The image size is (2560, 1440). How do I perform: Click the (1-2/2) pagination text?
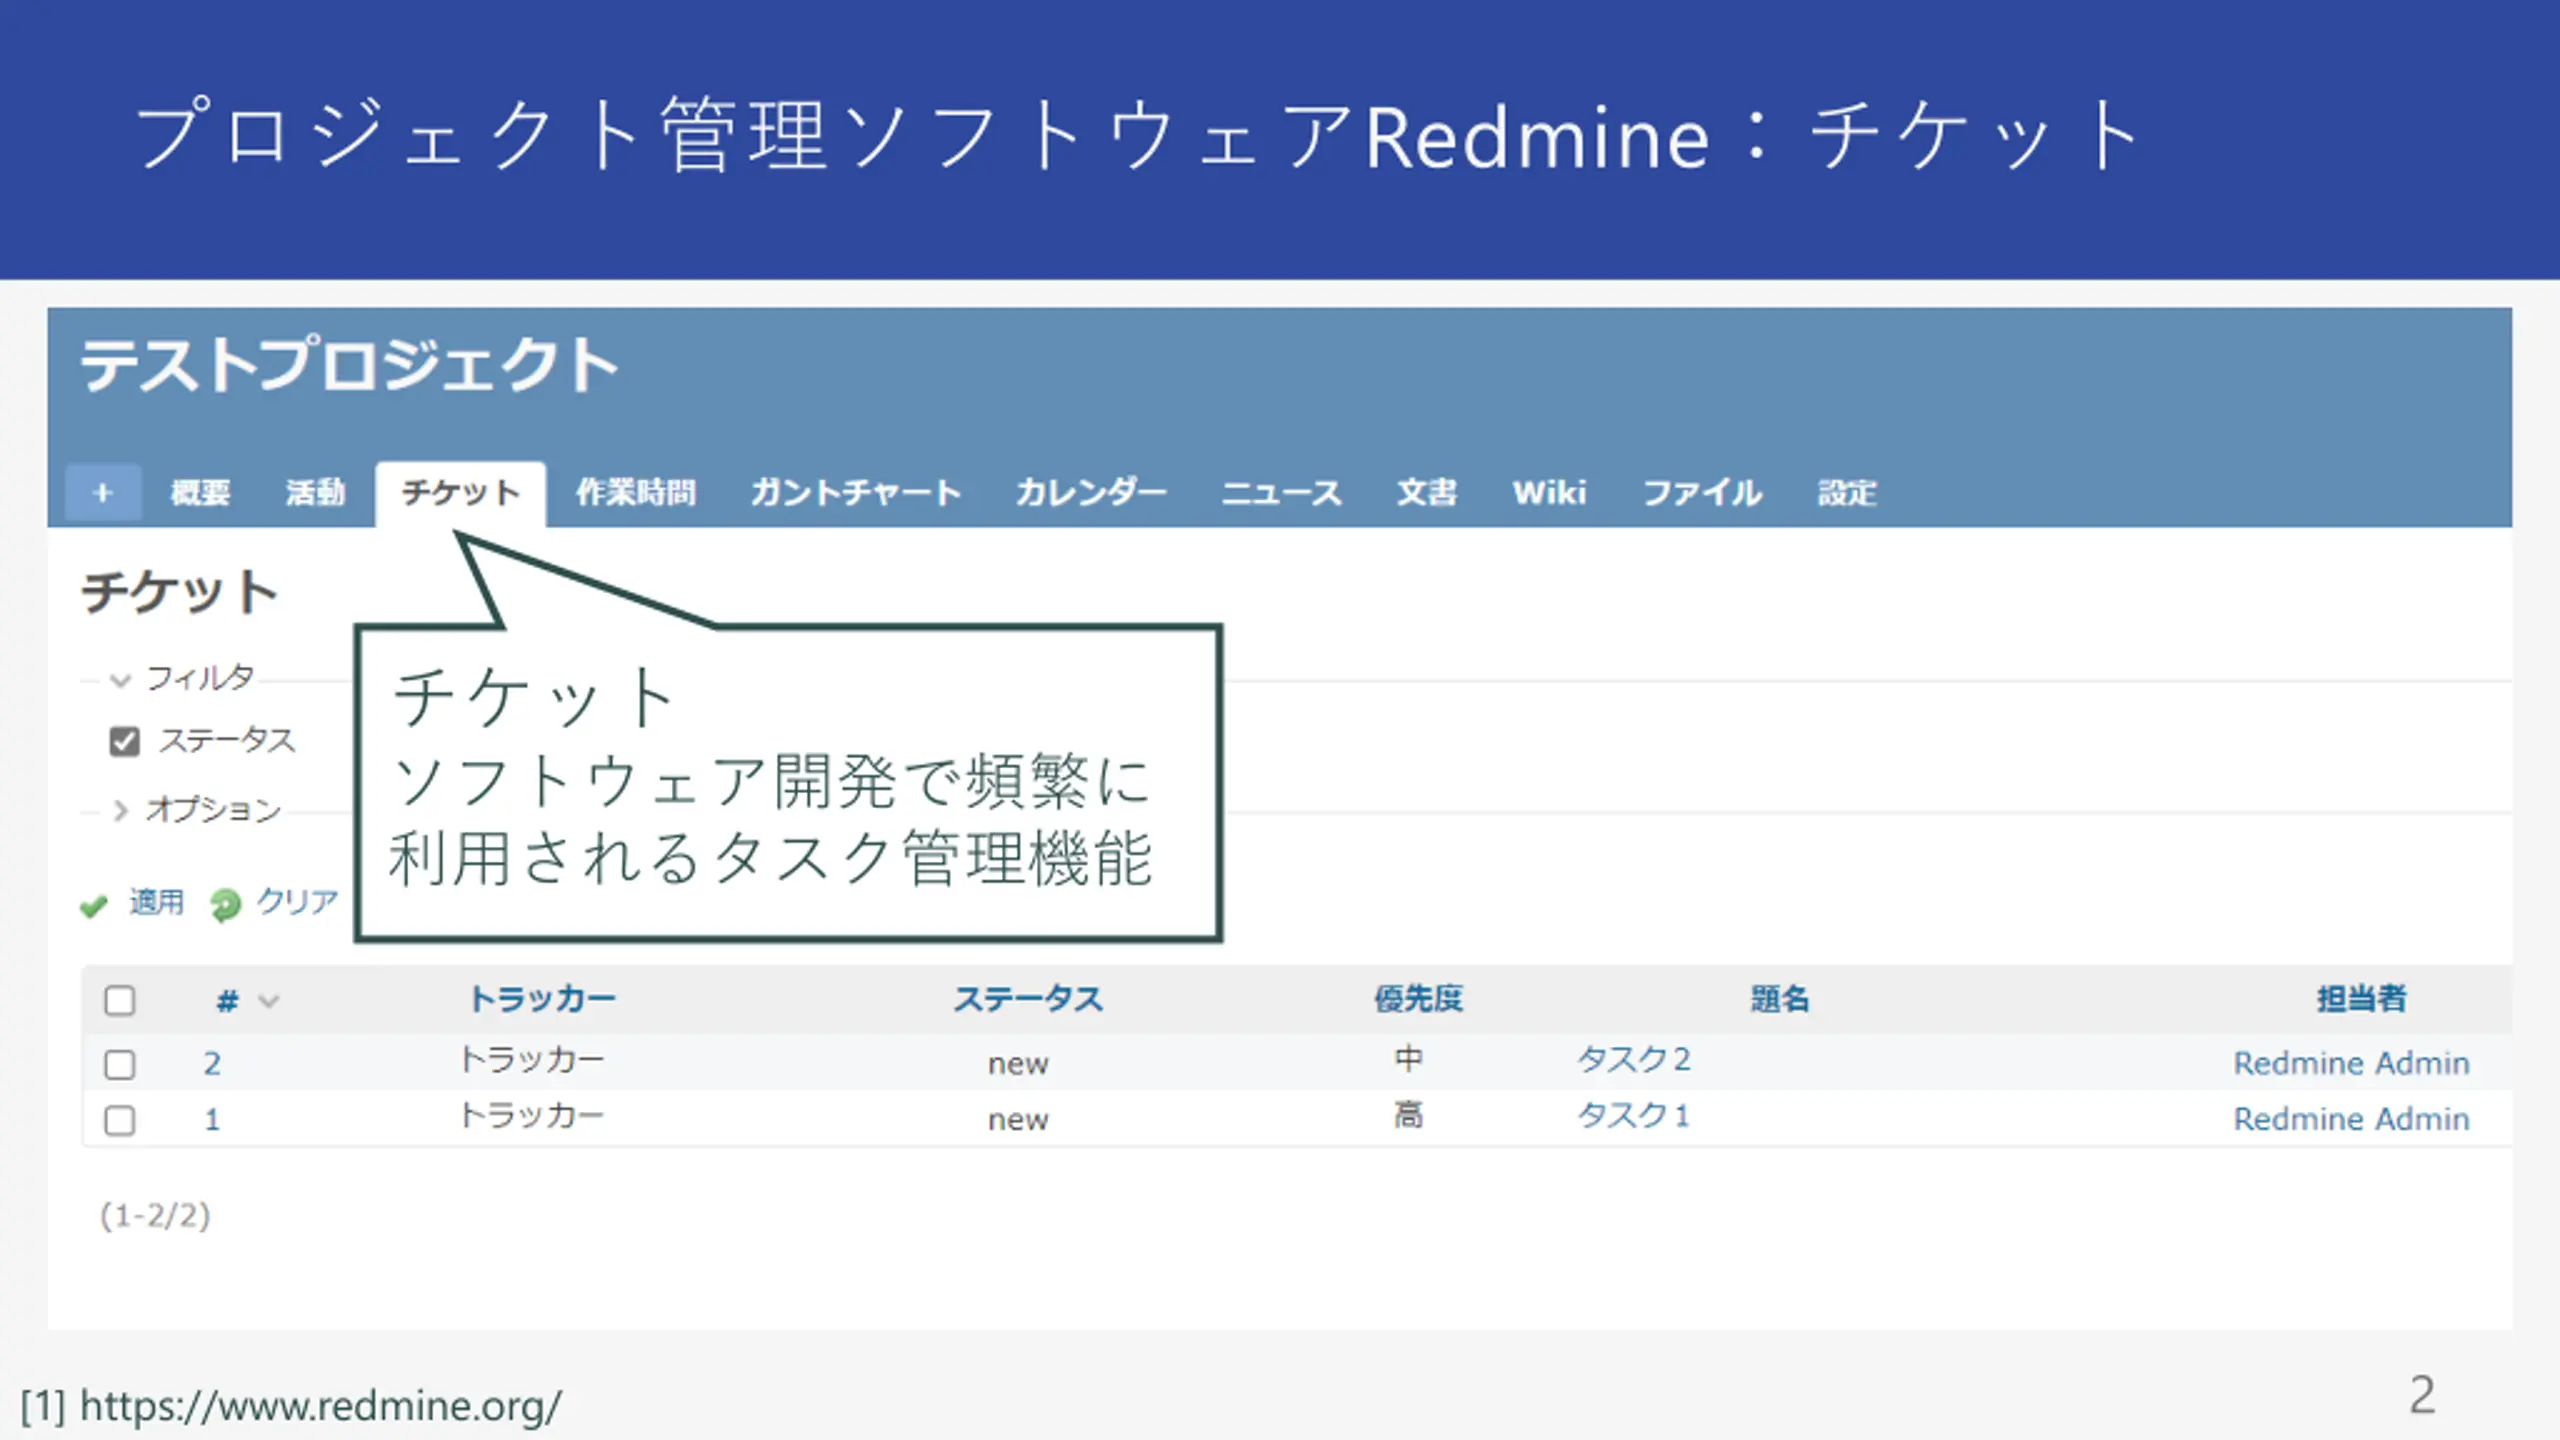[155, 1216]
